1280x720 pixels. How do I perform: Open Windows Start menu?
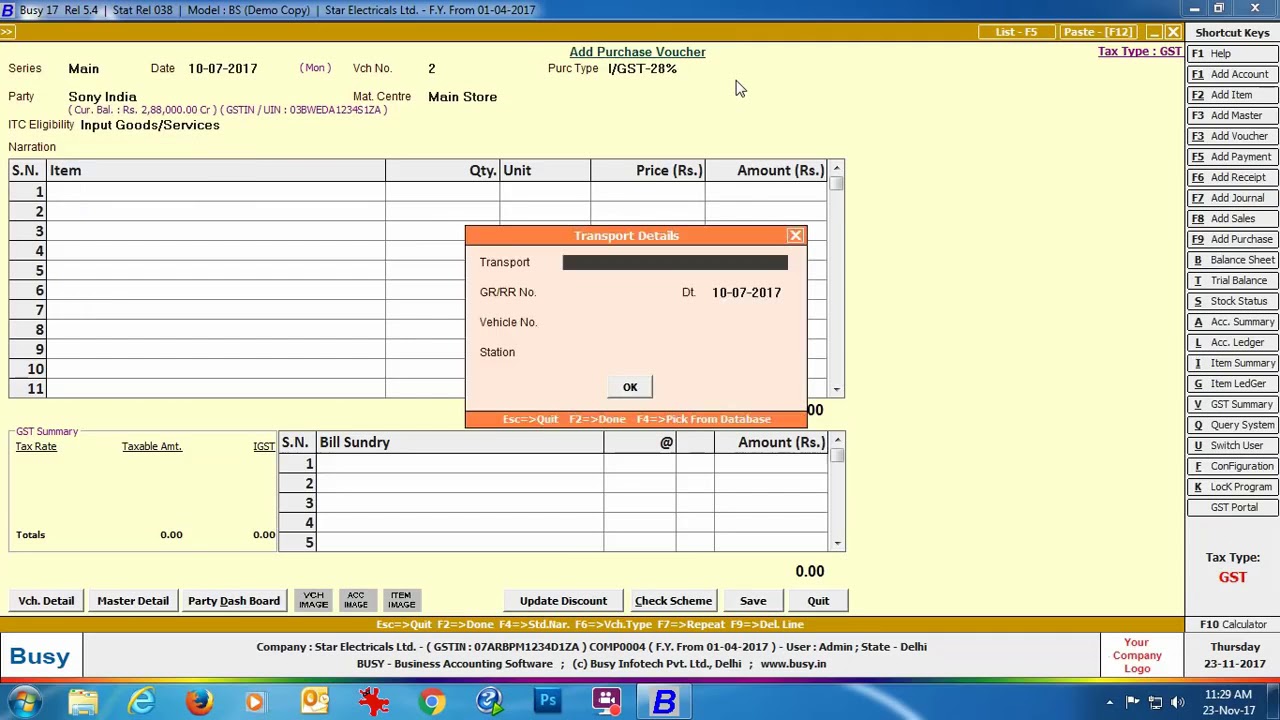(x=24, y=702)
